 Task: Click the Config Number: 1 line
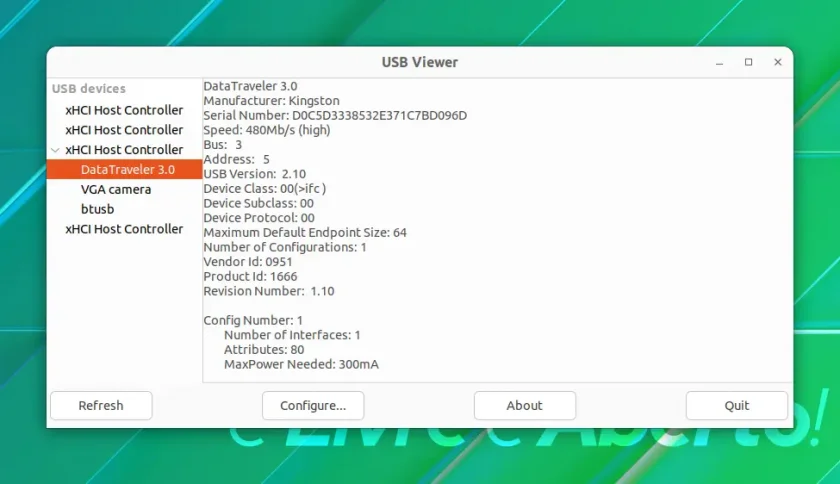[253, 321]
